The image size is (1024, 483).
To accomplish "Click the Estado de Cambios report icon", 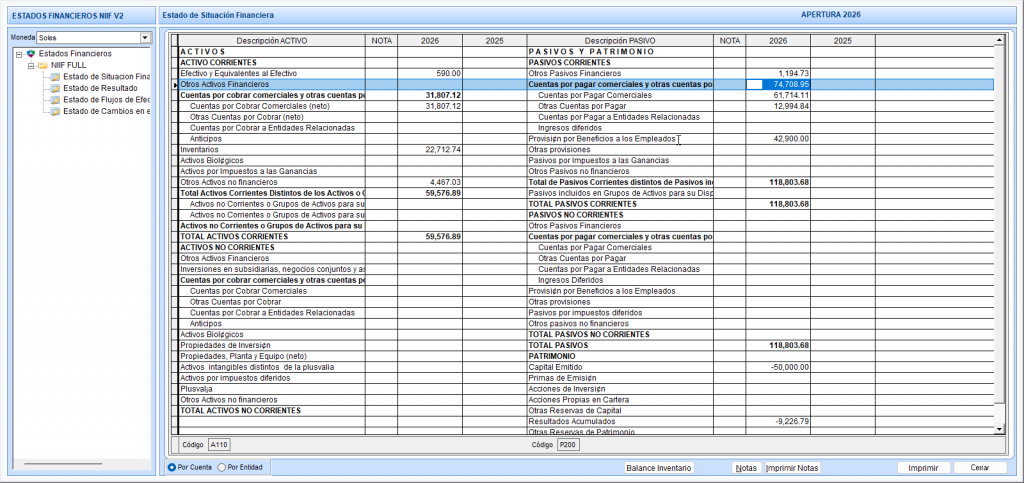I will [56, 111].
